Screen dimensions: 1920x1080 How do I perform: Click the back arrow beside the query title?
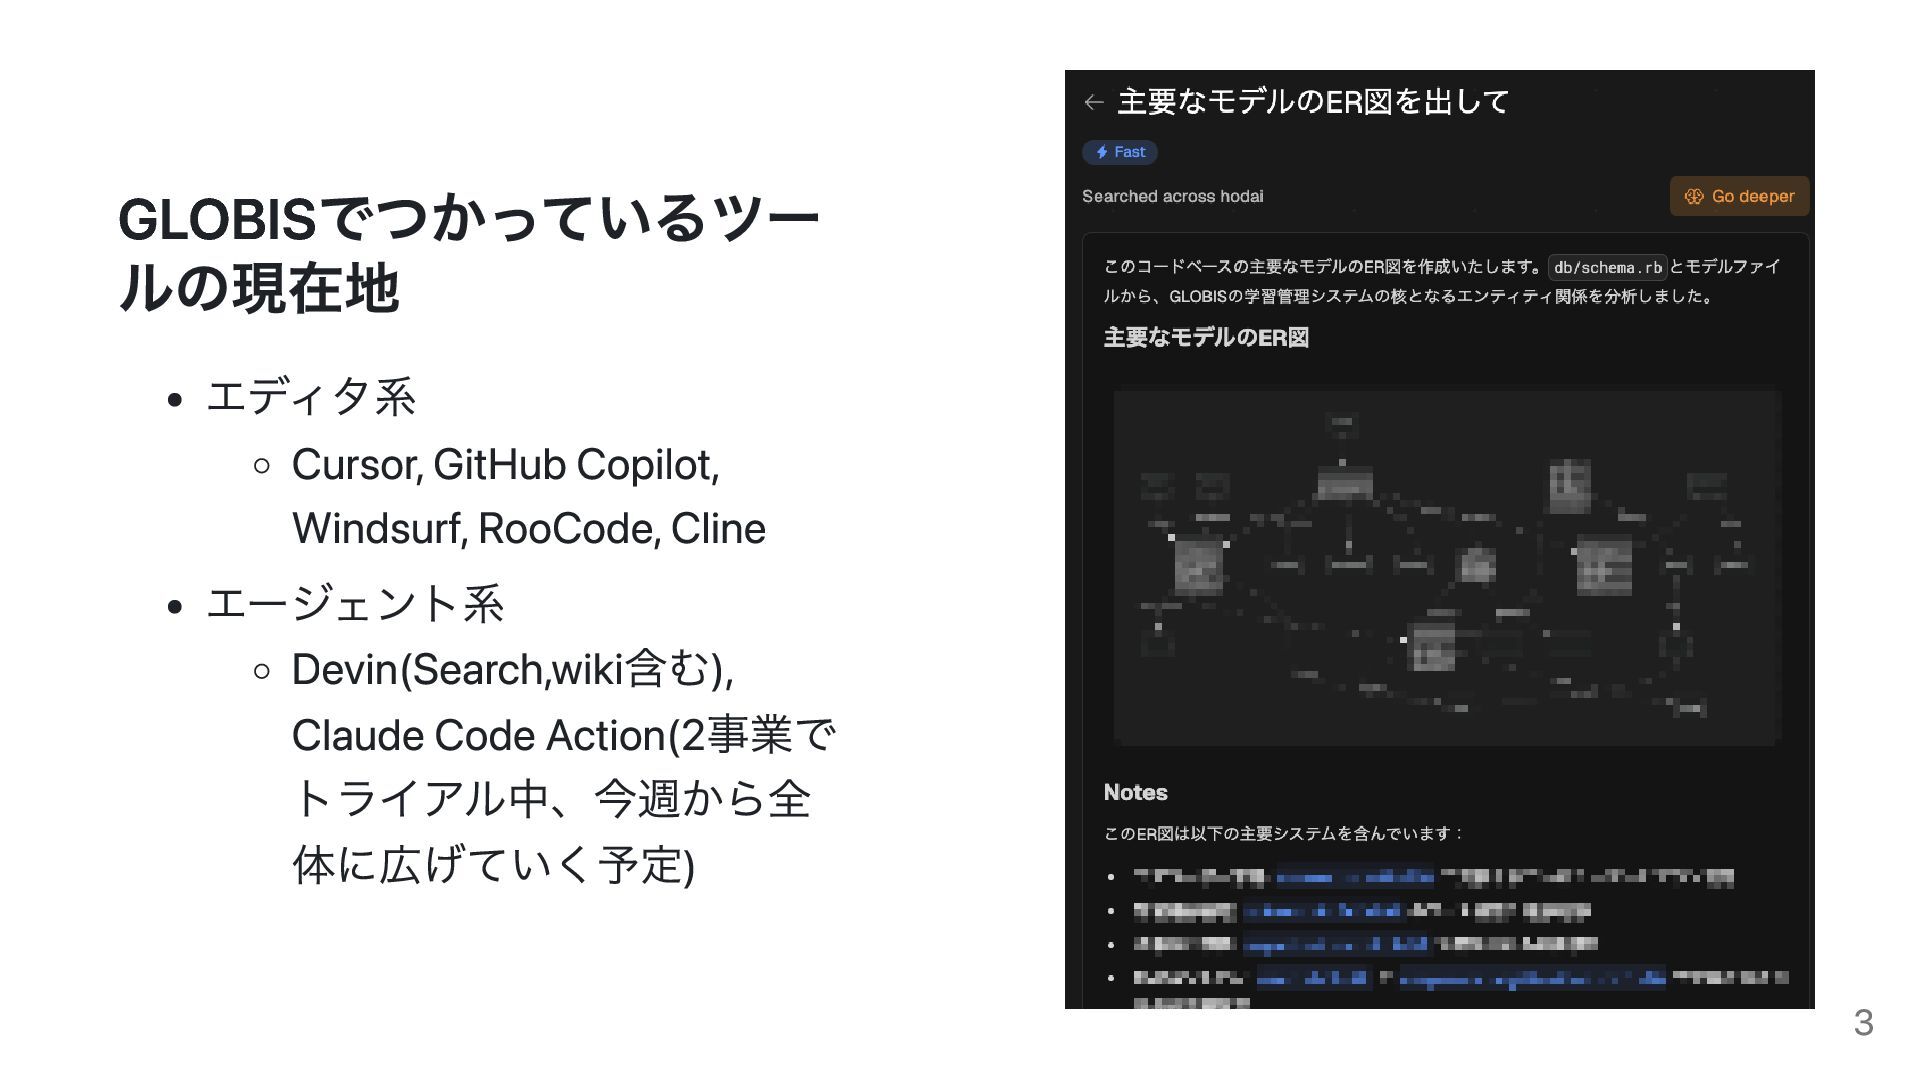1093,102
